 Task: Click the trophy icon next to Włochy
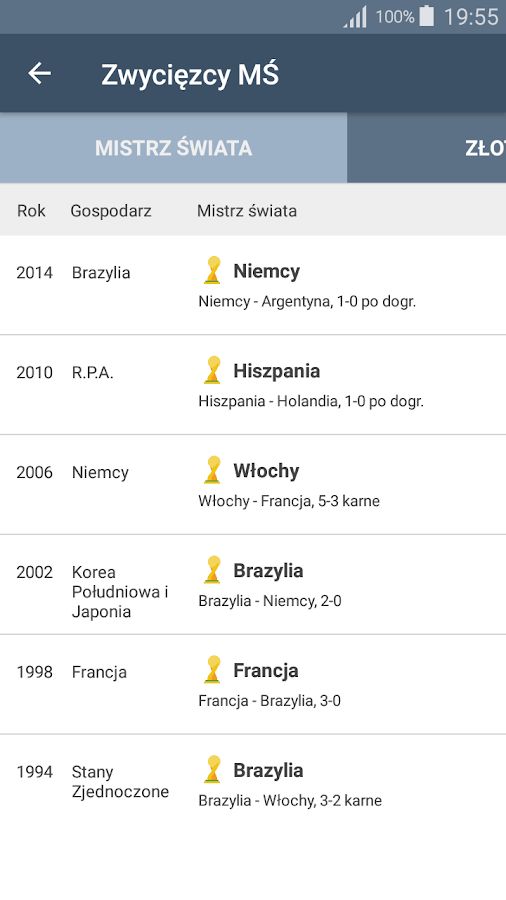213,470
